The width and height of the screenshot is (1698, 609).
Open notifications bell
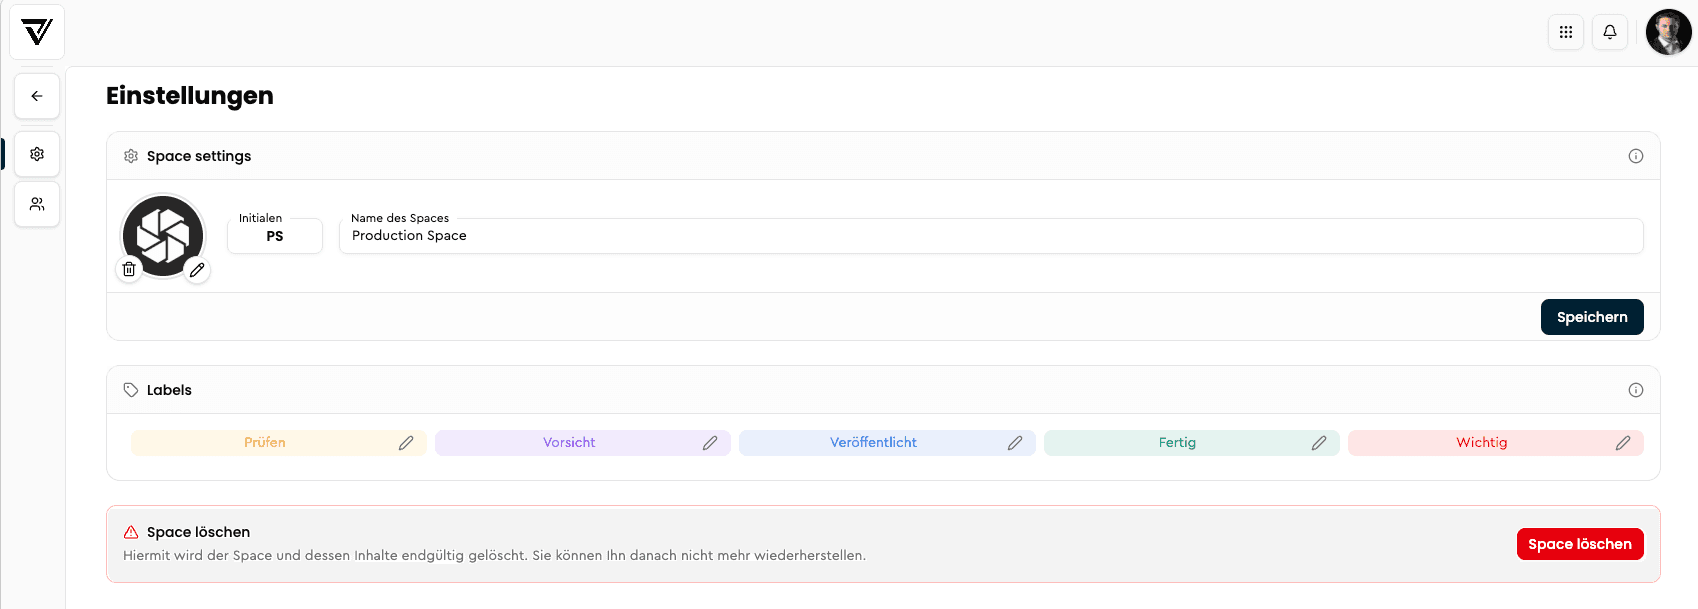click(x=1610, y=32)
